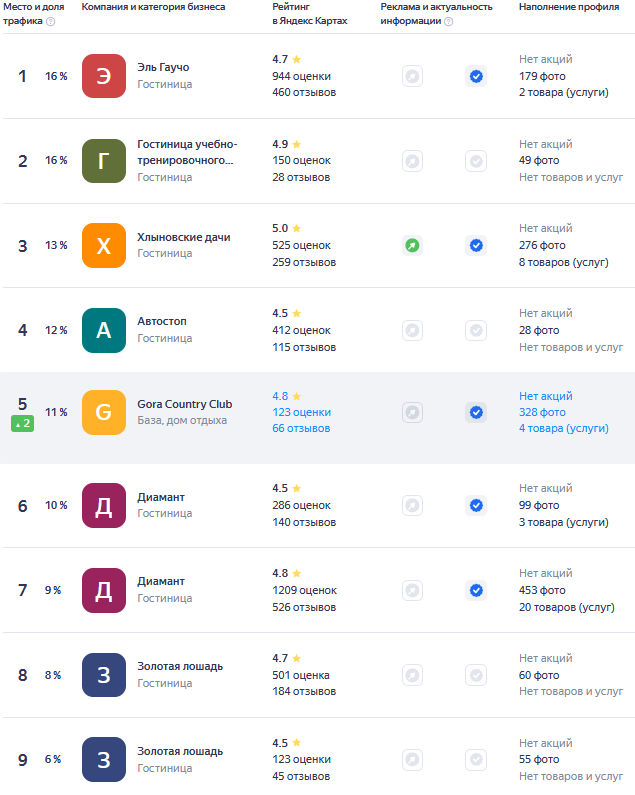Image resolution: width=635 pixels, height=795 pixels.
Task: Click the help icon next to трафика header
Action: pyautogui.click(x=51, y=21)
